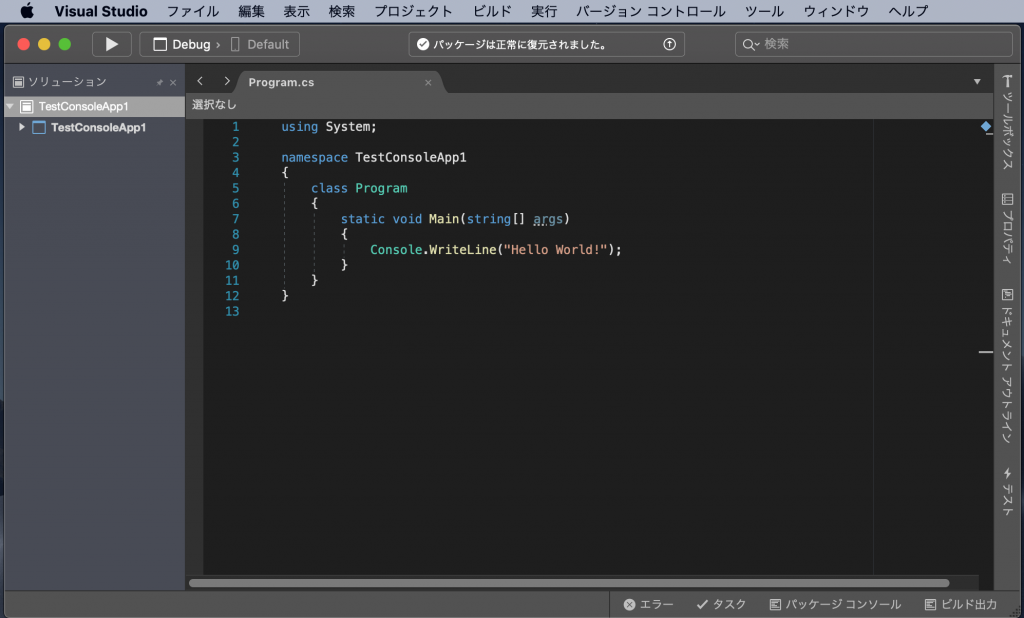Click the project icon in tree
Screen dimensions: 1024x618
coord(39,127)
